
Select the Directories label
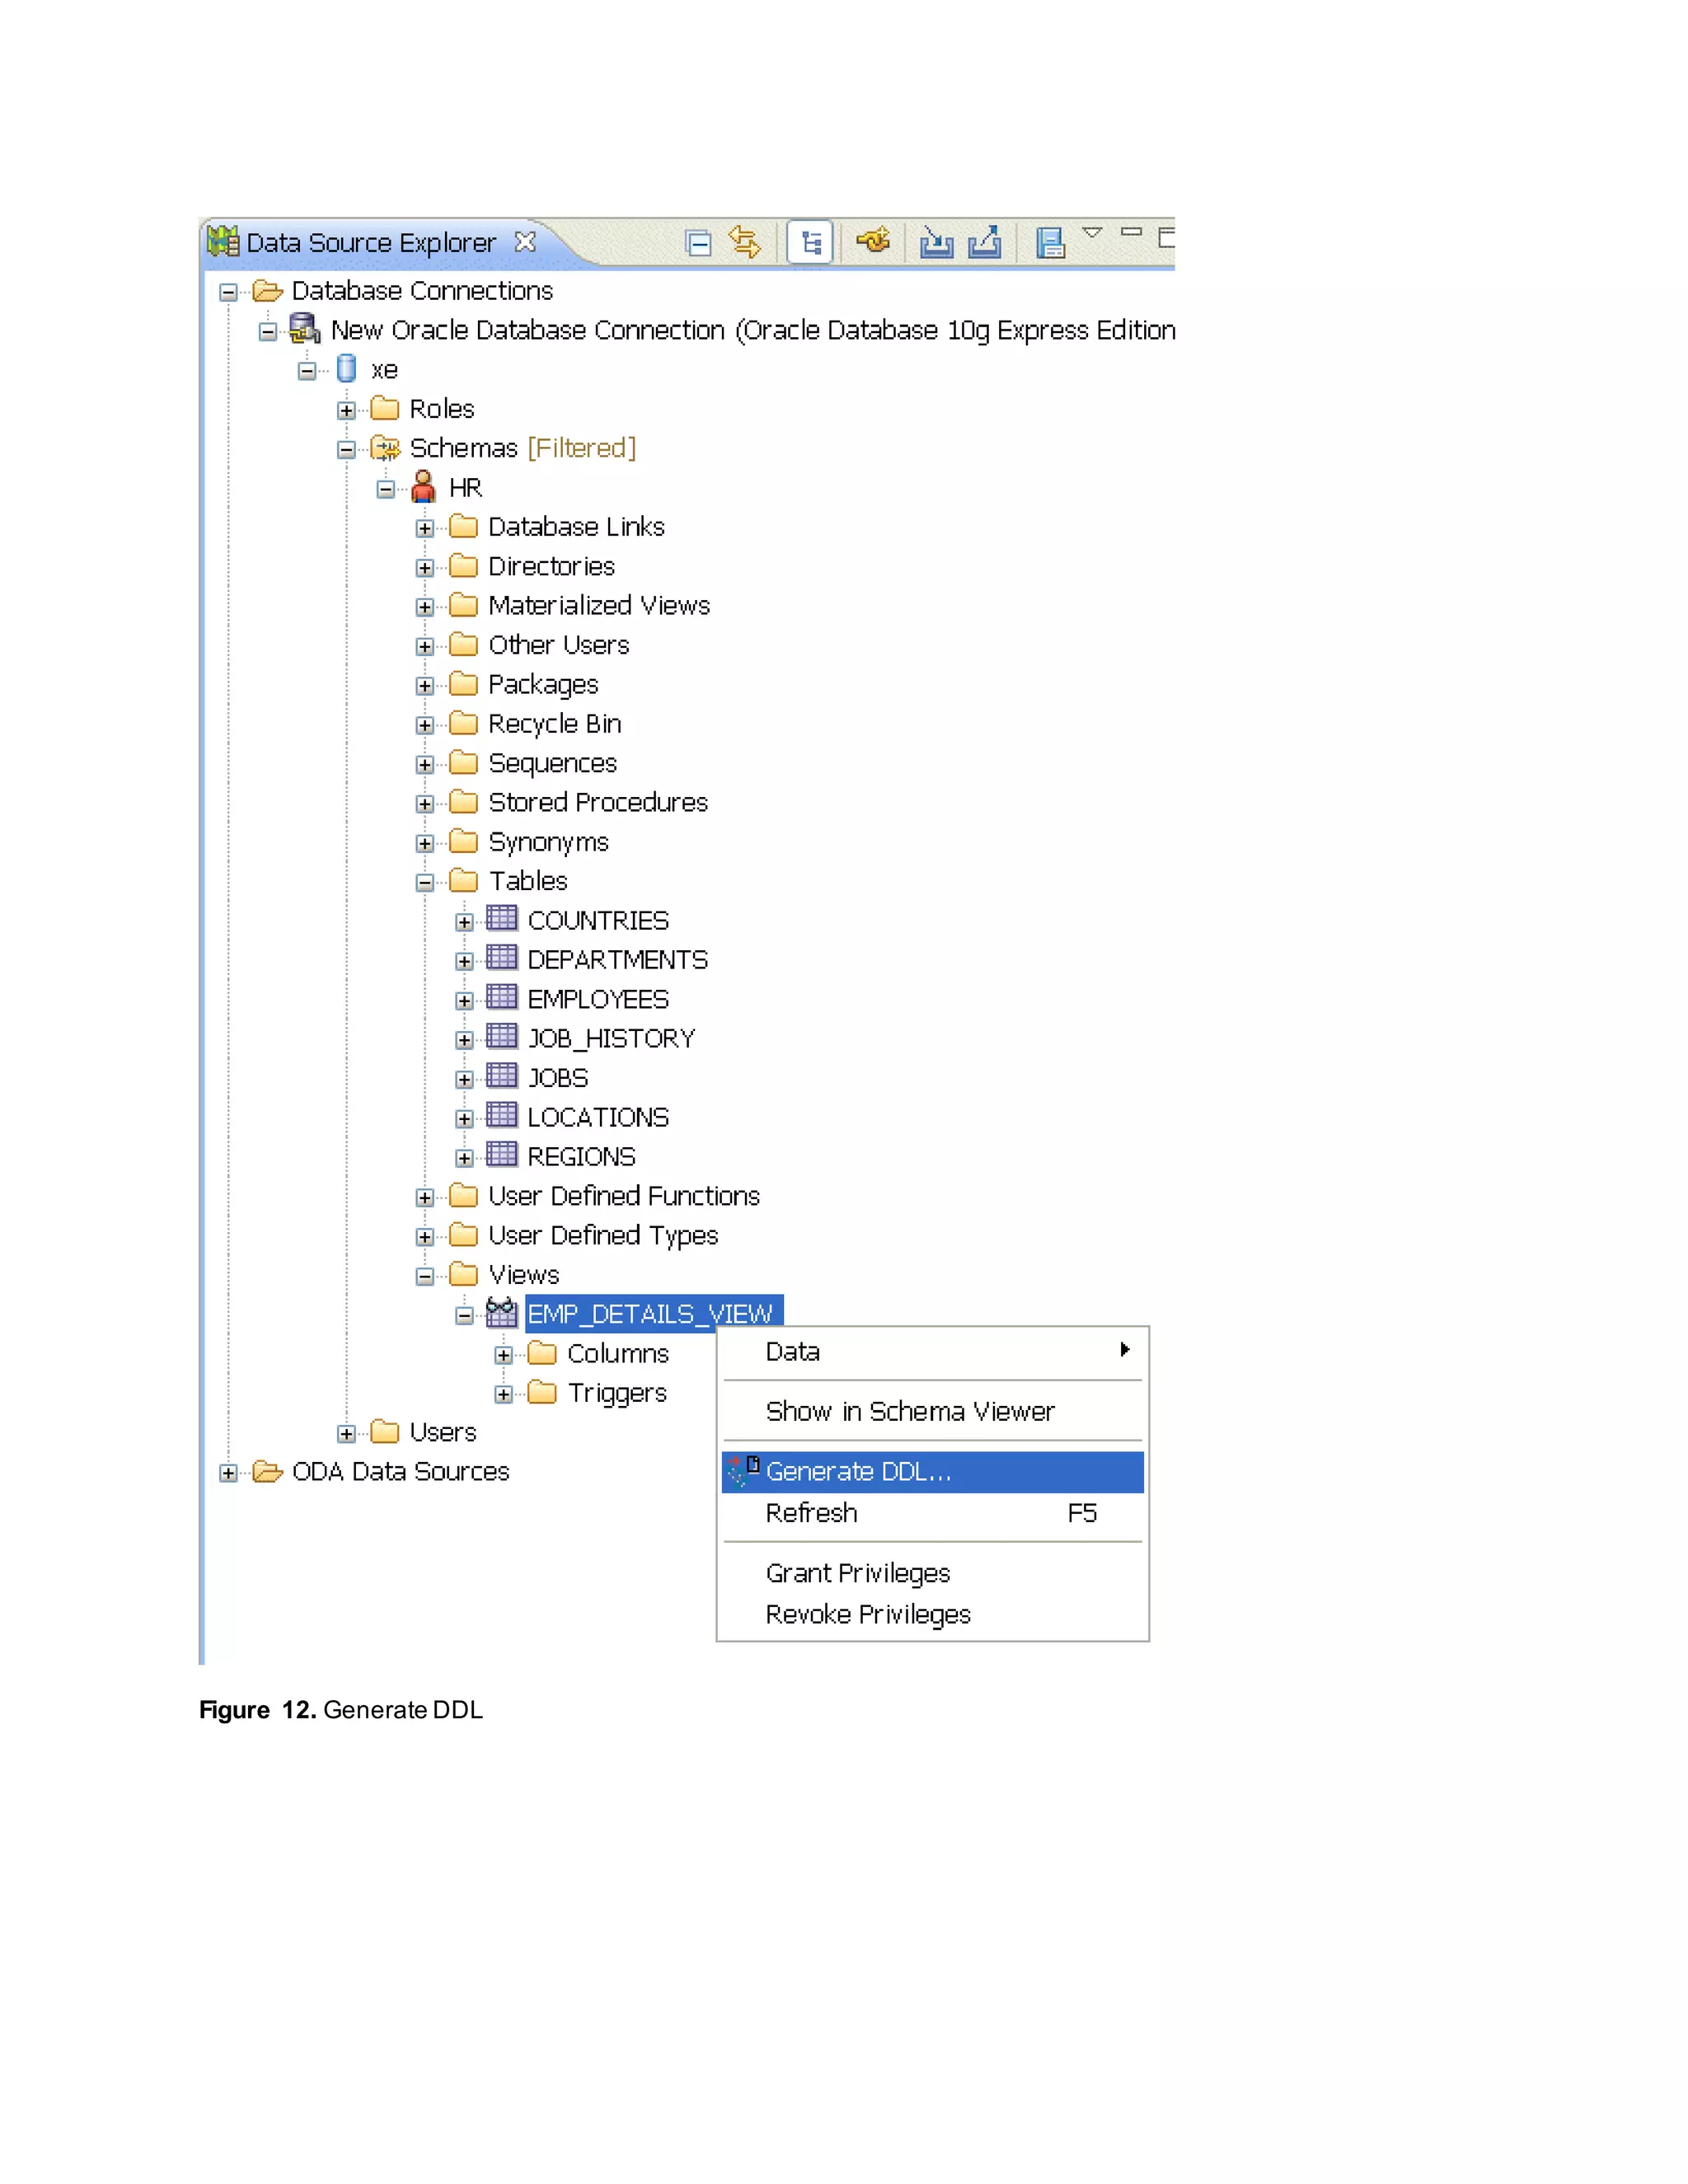pyautogui.click(x=551, y=566)
